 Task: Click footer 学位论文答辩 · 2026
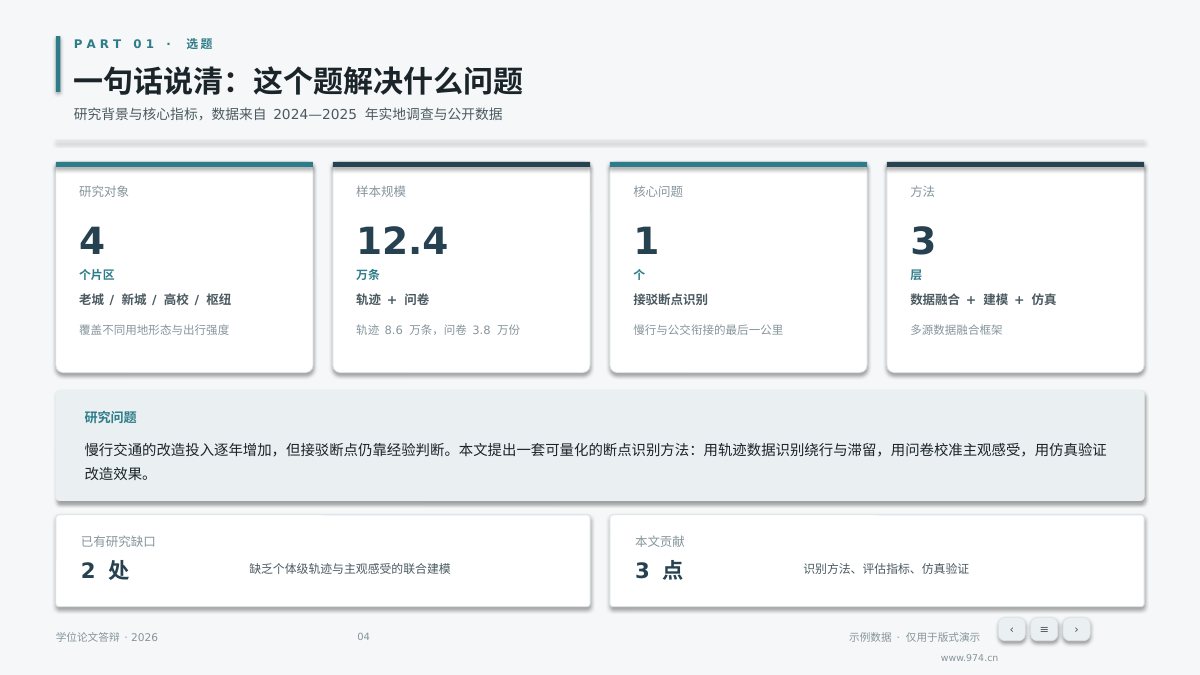point(107,637)
